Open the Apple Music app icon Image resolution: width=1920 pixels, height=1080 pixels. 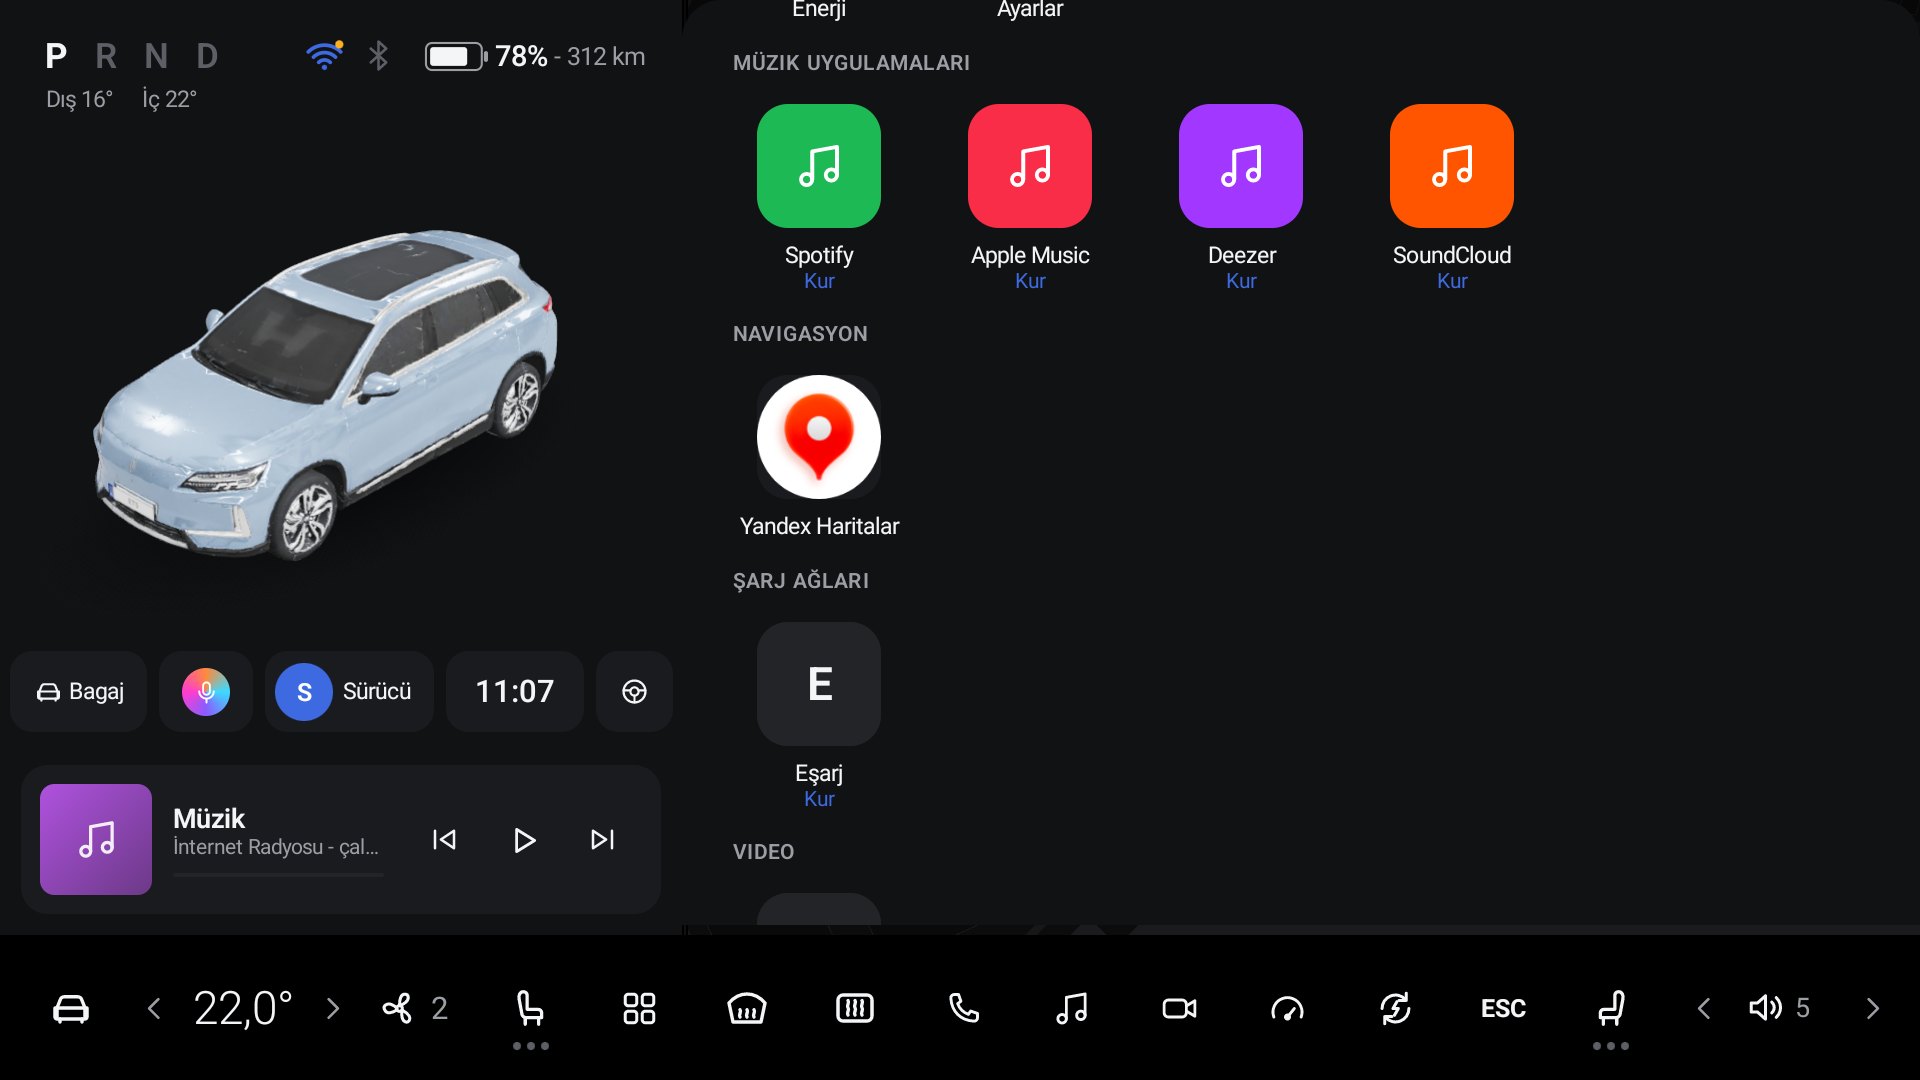click(1029, 166)
